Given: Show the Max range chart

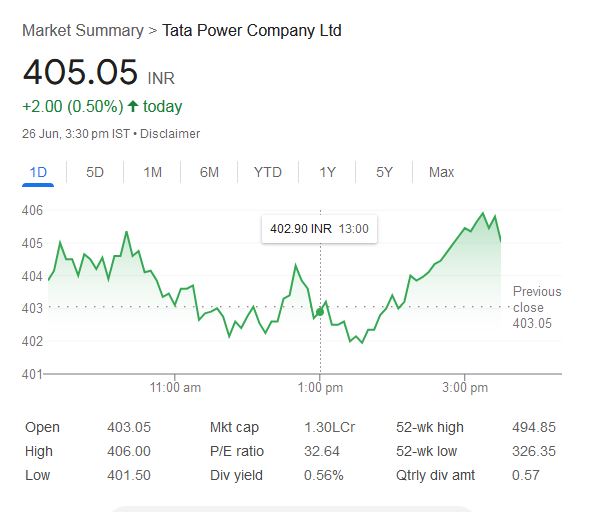Looking at the screenshot, I should (x=441, y=172).
